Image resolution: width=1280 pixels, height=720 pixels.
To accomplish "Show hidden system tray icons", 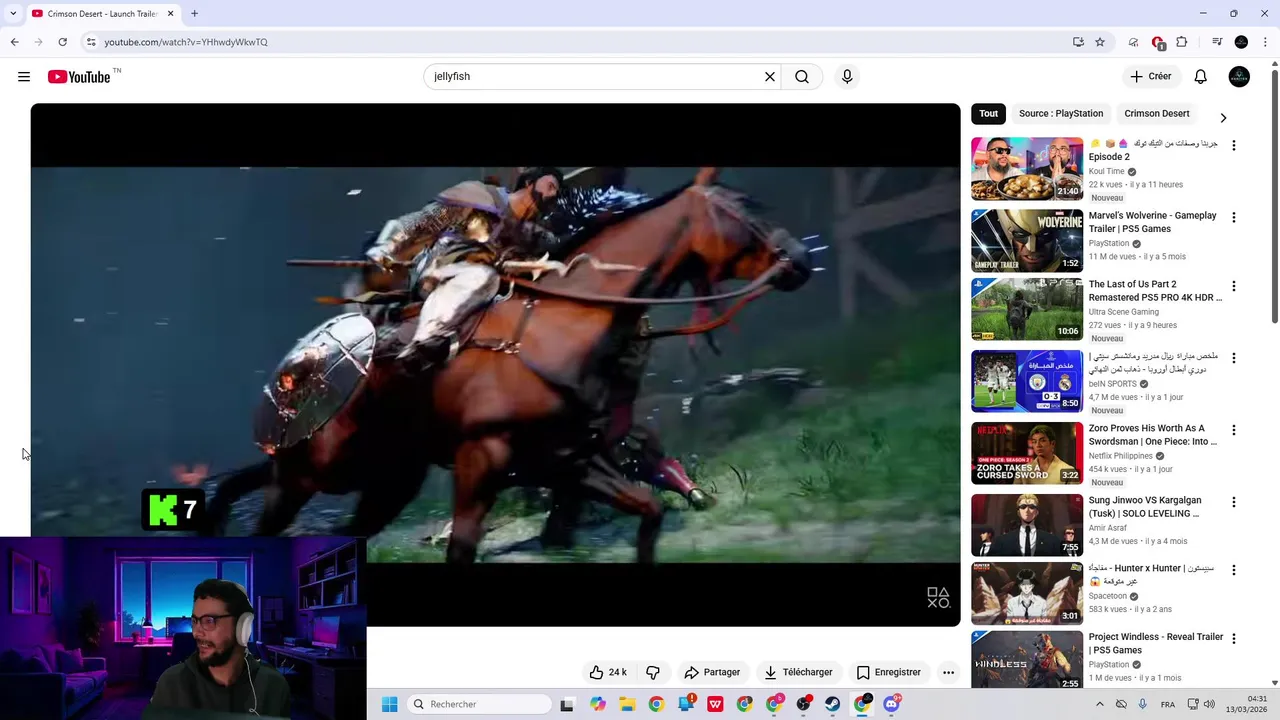I will coord(1099,704).
